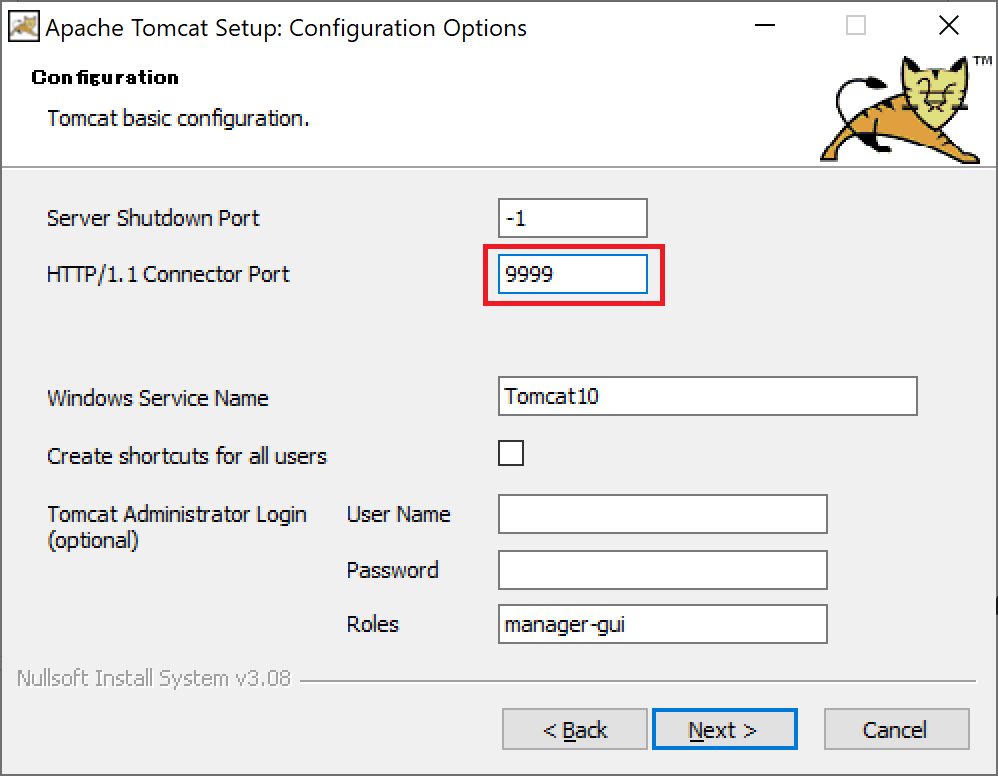Viewport: 998px width, 776px height.
Task: Focus the Server Shutdown Port input field
Action: point(572,218)
